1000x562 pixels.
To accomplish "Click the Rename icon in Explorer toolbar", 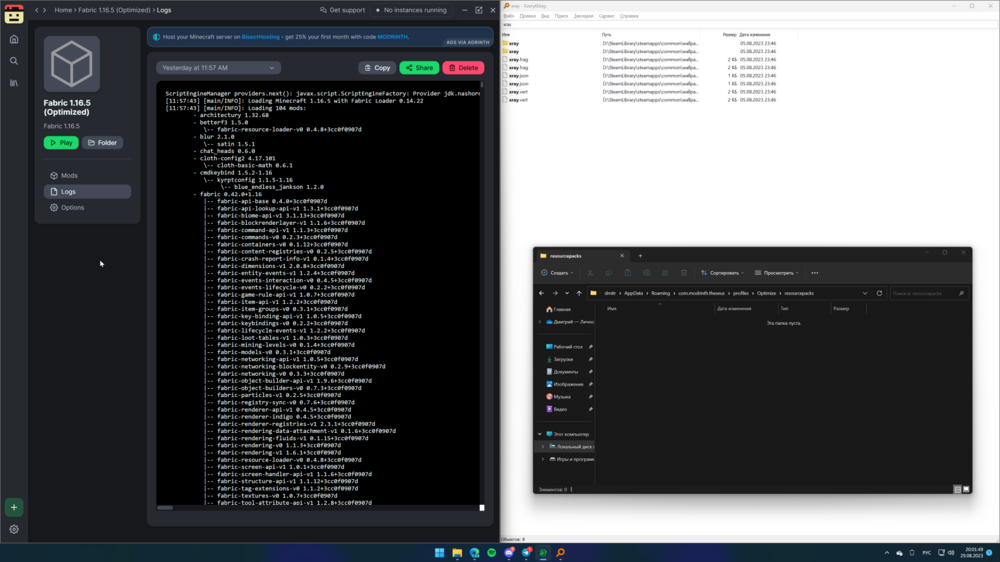I will [646, 273].
